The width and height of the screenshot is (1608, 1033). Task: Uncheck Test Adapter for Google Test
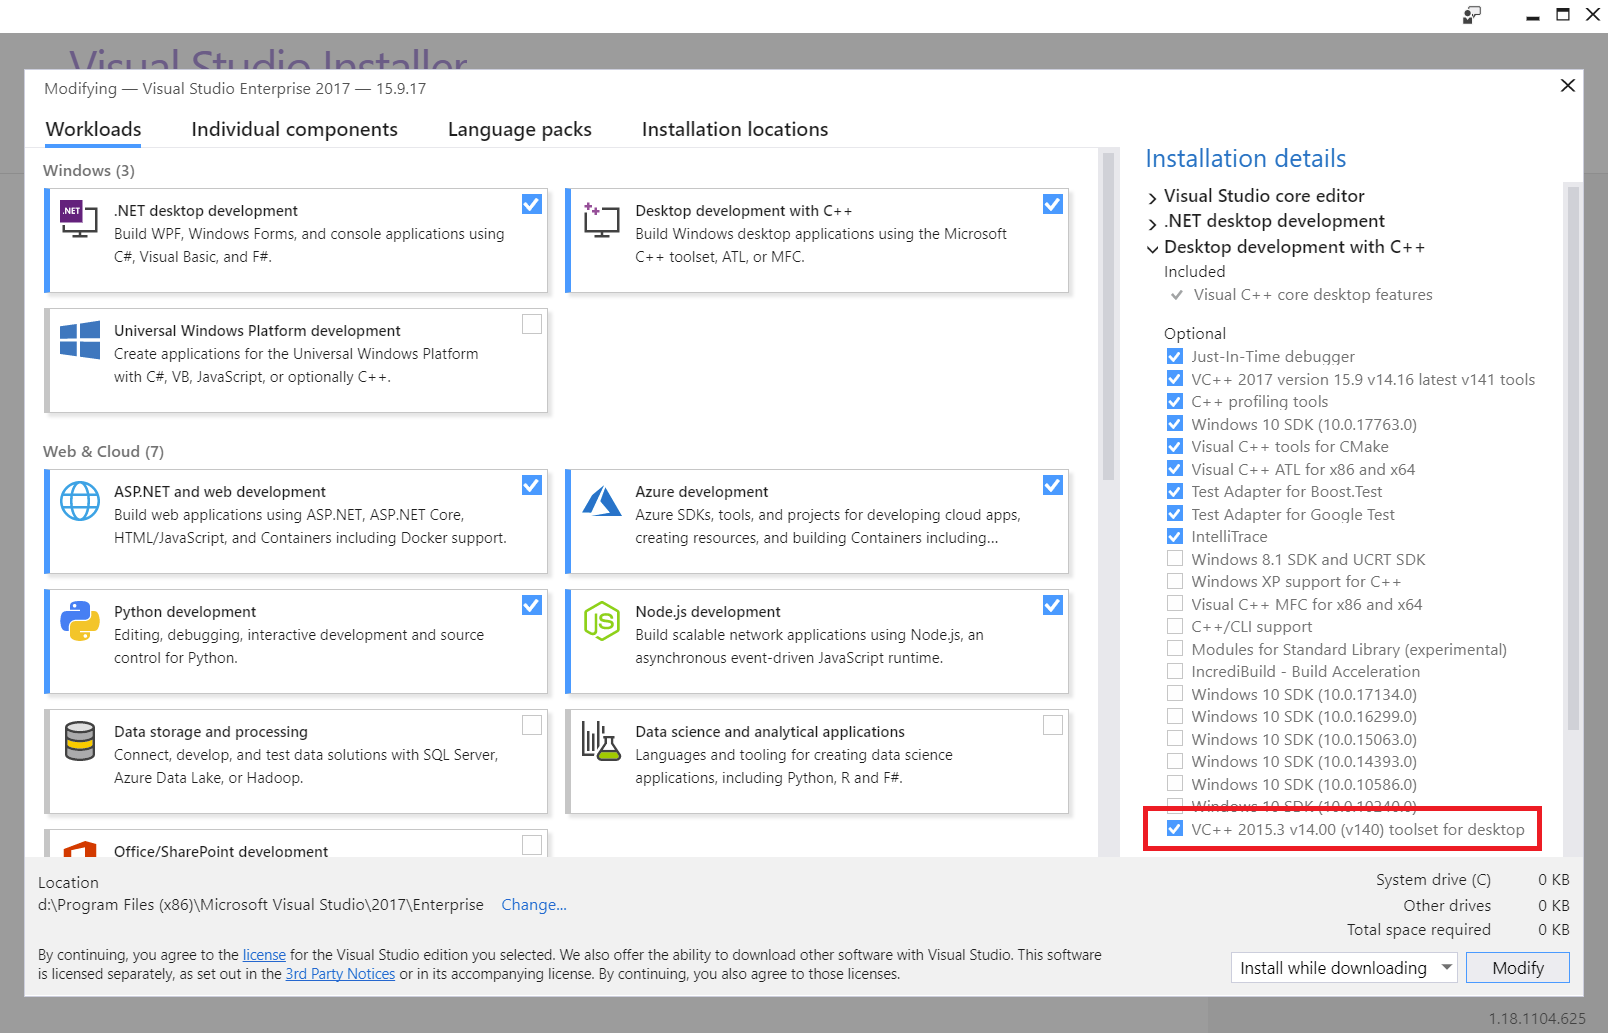(x=1175, y=514)
